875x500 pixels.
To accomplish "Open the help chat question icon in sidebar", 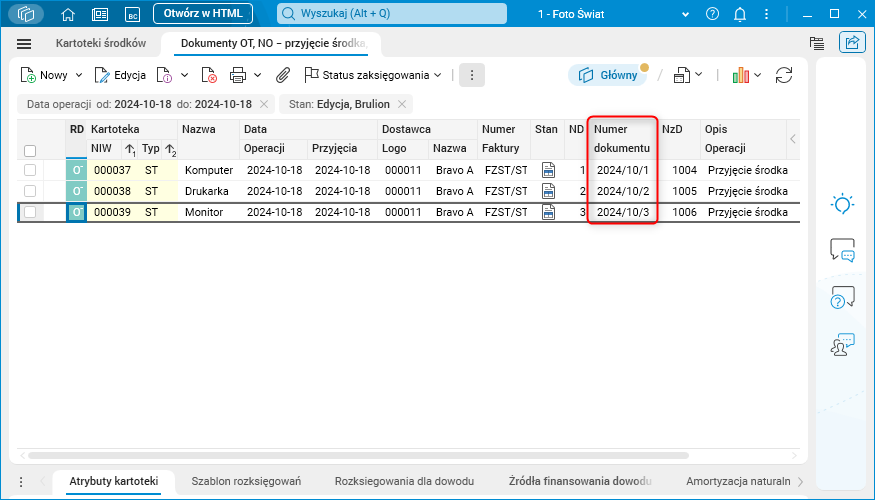I will pyautogui.click(x=842, y=297).
